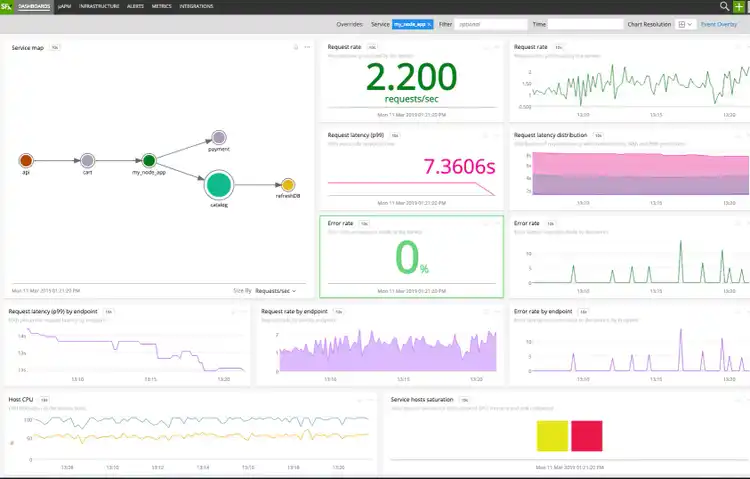Click the SignalFx logo icon

6,6
